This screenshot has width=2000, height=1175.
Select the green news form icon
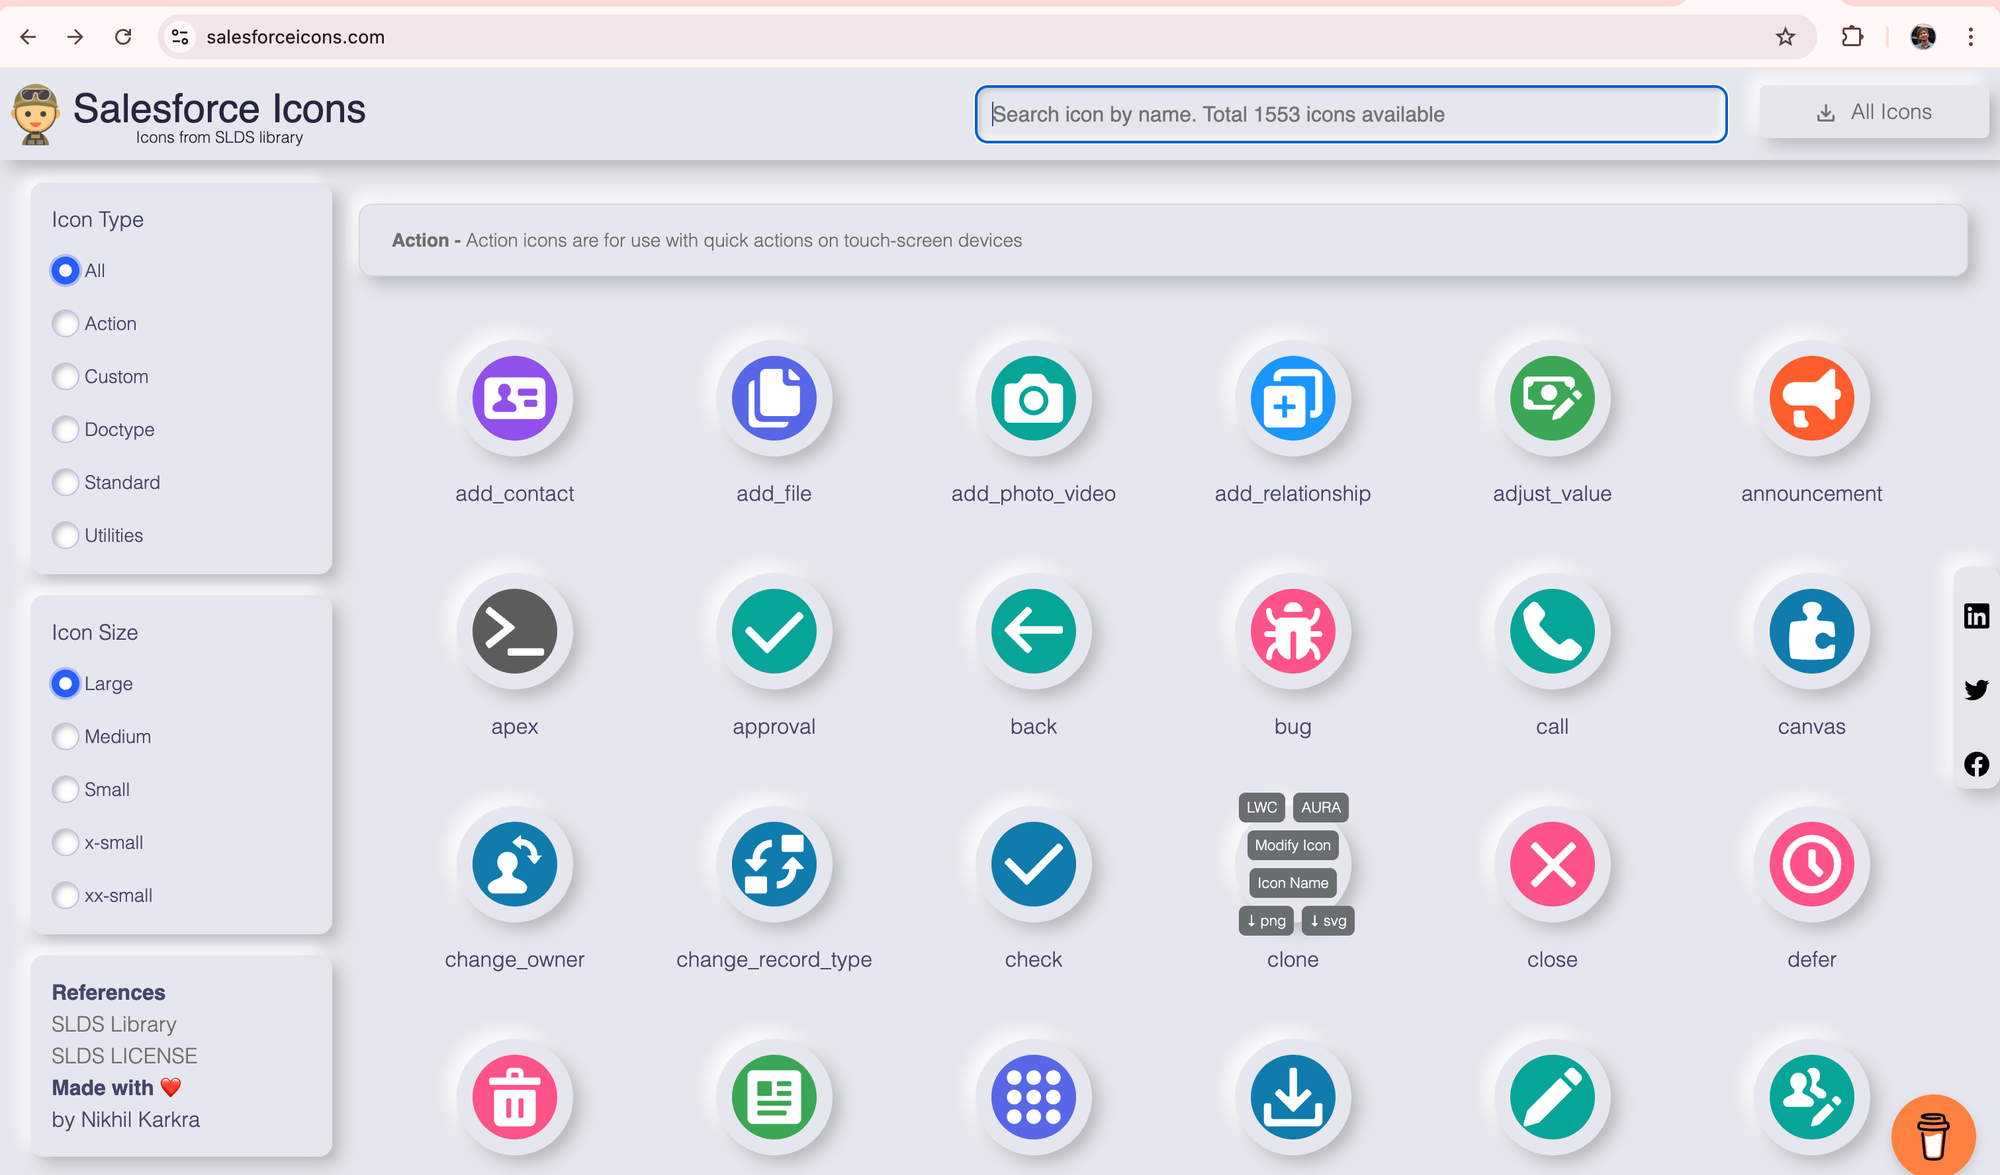pos(774,1097)
